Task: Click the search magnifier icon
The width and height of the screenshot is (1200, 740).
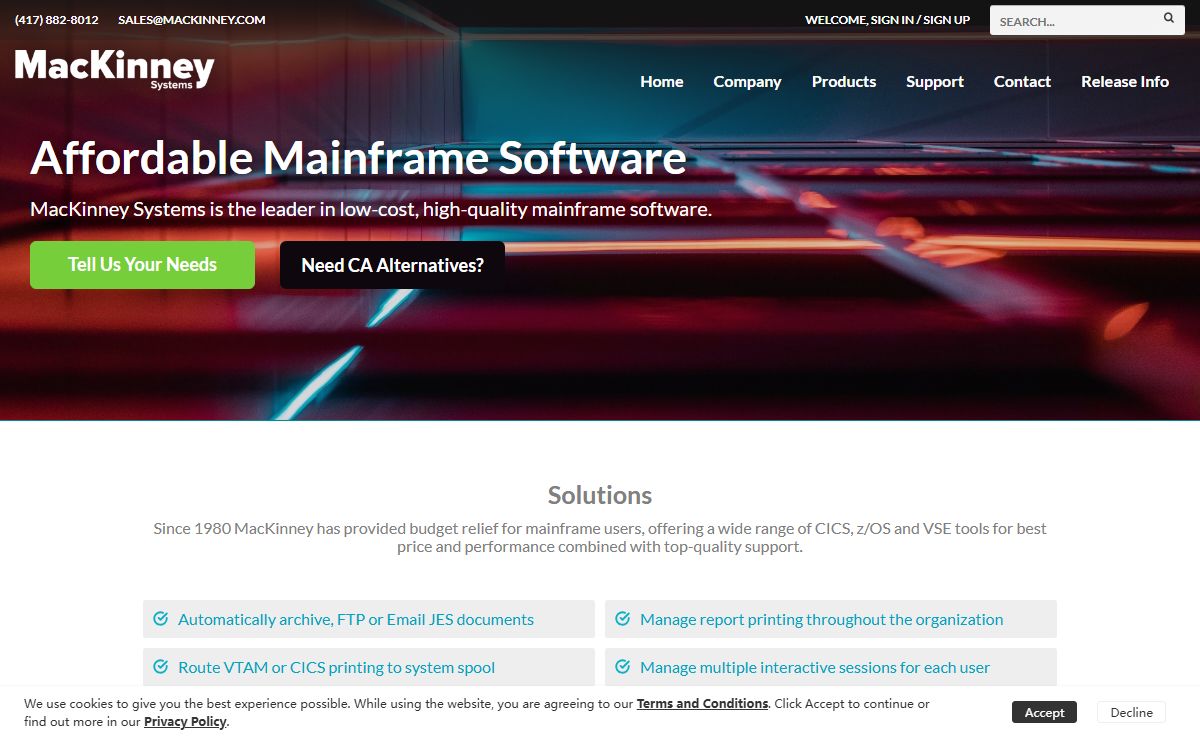Action: pos(1169,18)
